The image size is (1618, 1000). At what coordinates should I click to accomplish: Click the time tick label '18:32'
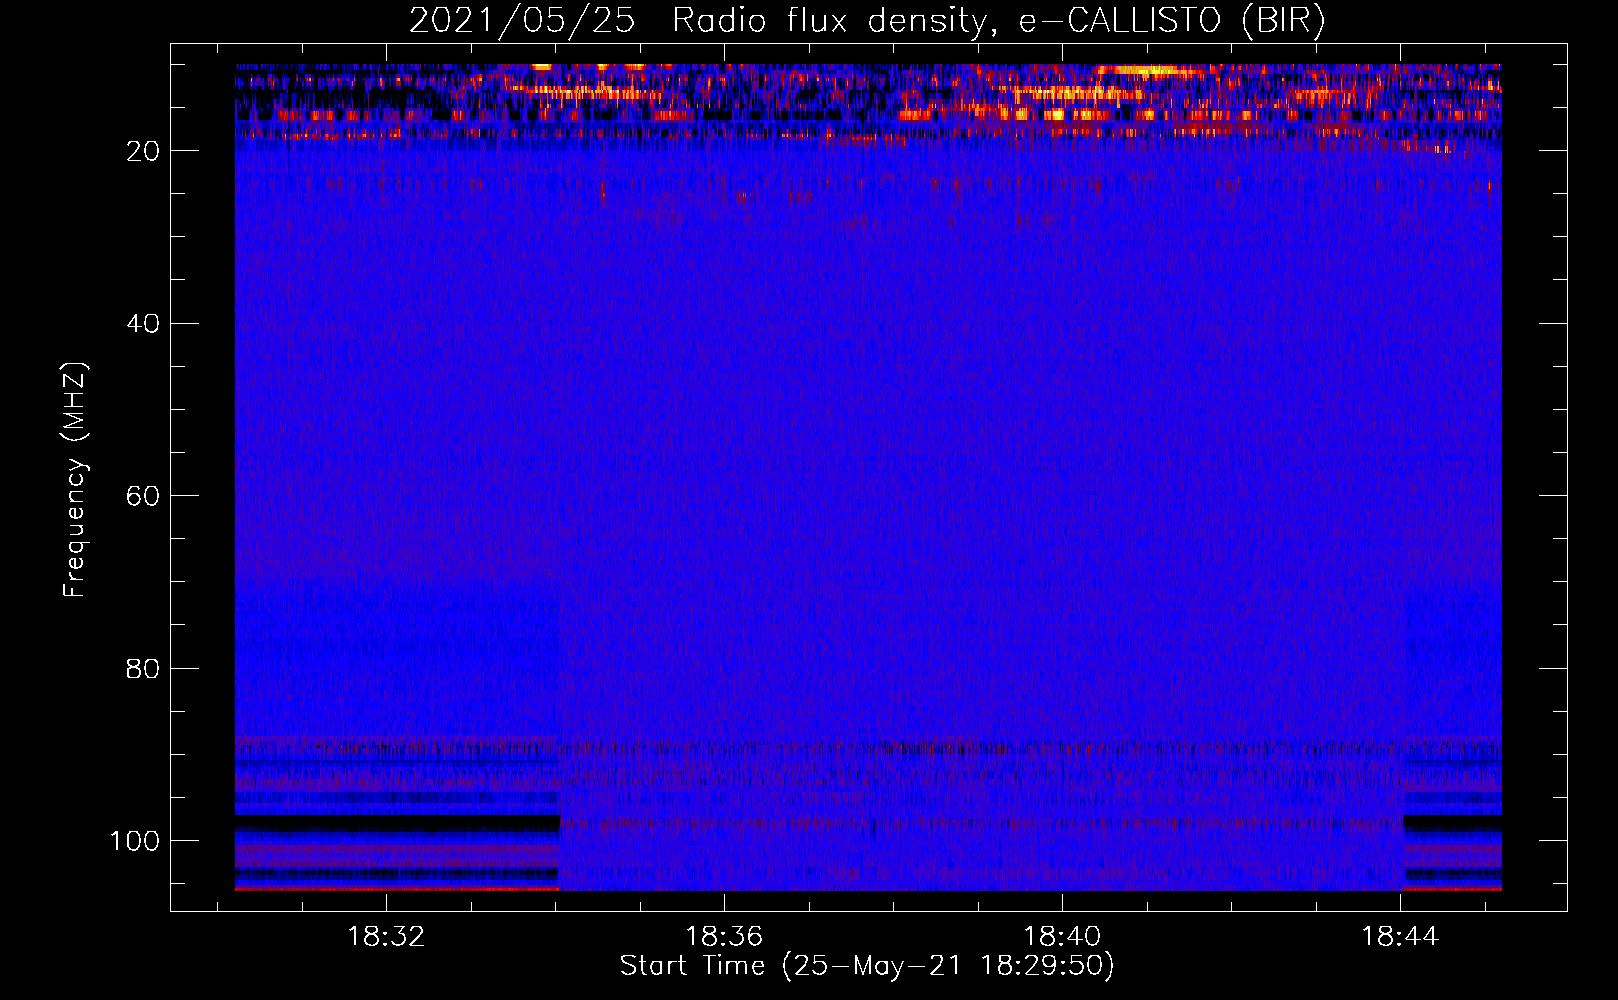386,937
